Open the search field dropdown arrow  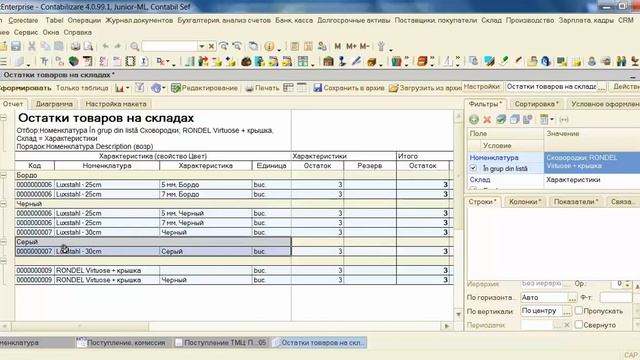(202, 47)
